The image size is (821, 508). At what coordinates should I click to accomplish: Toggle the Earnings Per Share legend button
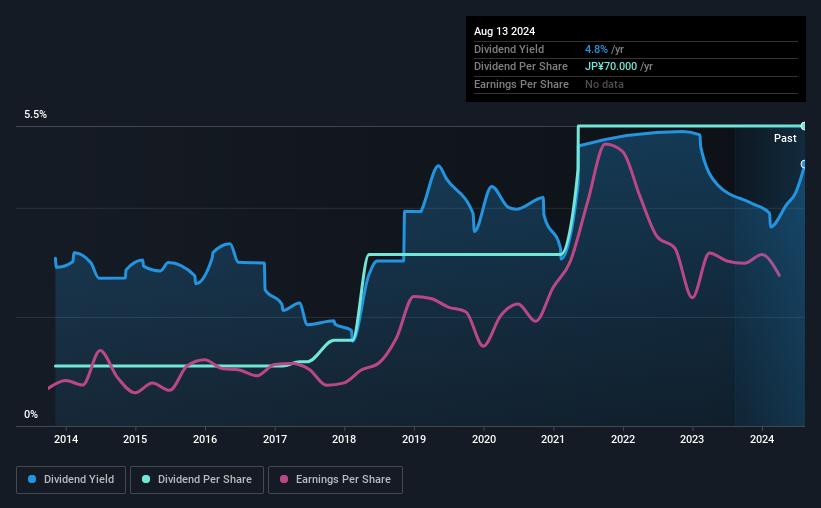[335, 480]
